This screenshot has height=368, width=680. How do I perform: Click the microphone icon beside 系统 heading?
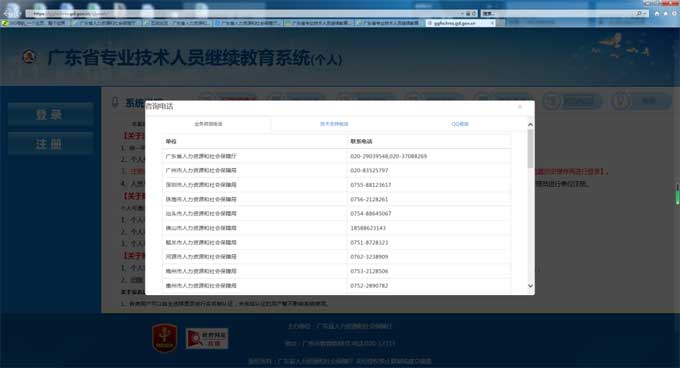tap(115, 103)
